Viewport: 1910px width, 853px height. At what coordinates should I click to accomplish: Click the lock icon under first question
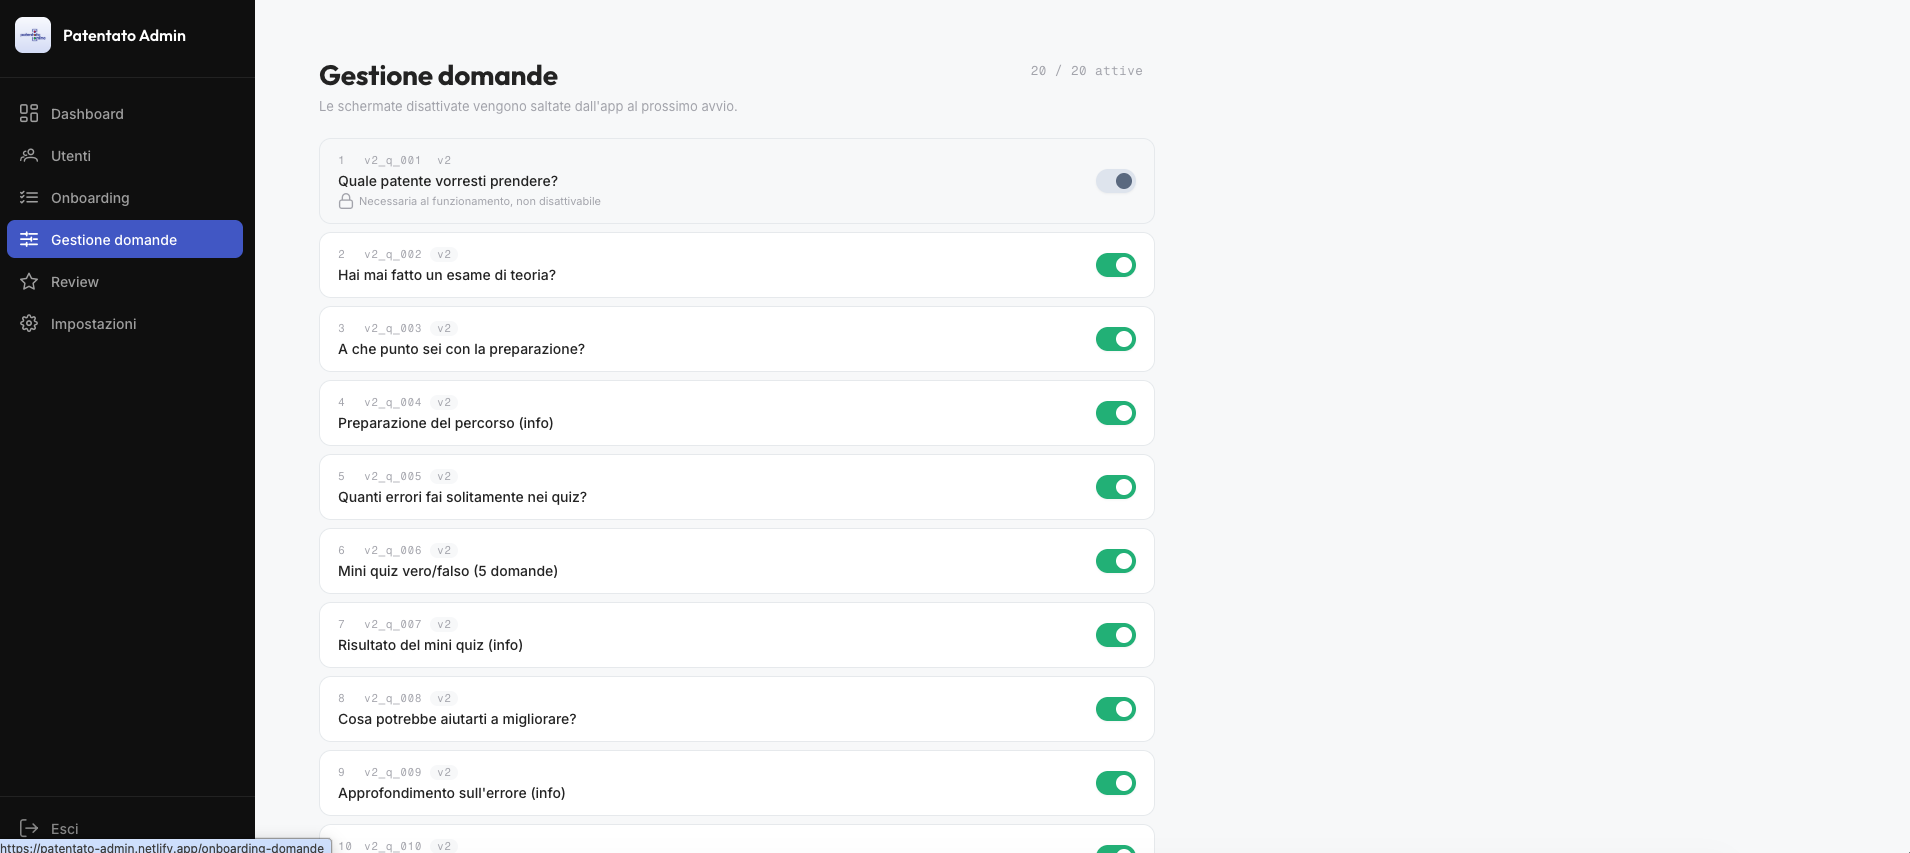(x=346, y=201)
